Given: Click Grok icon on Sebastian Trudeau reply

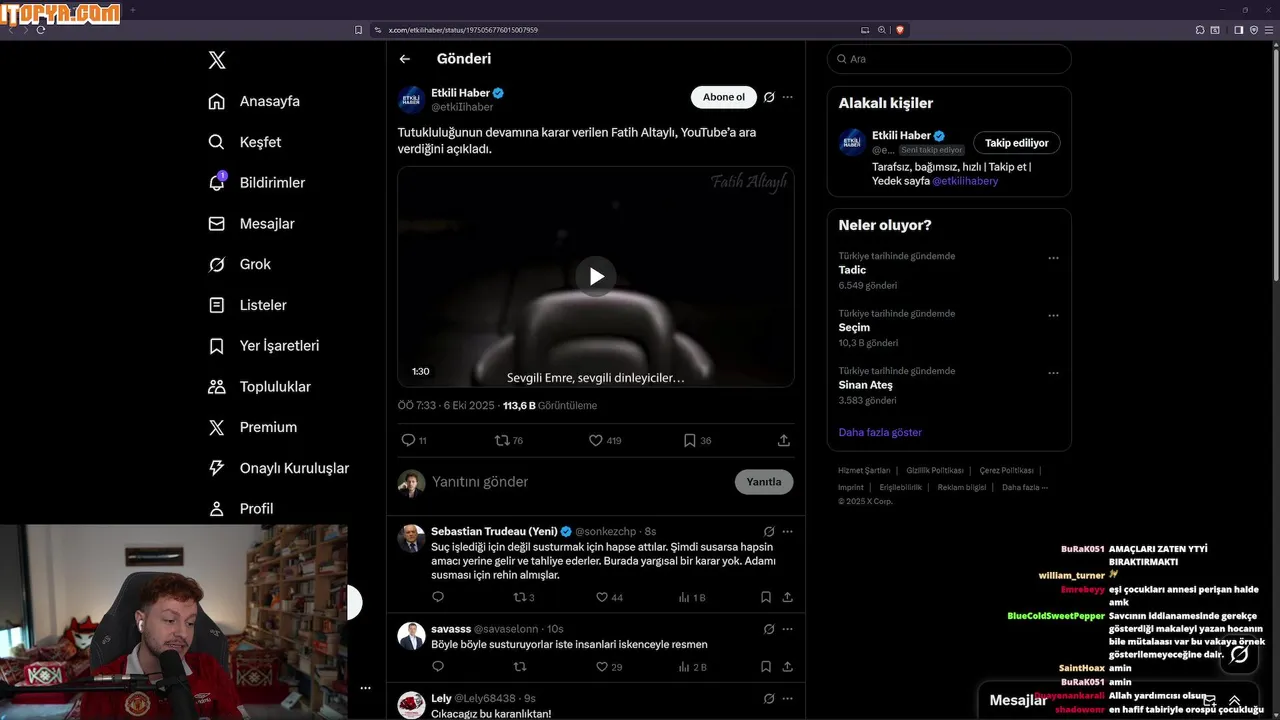Looking at the screenshot, I should (769, 532).
